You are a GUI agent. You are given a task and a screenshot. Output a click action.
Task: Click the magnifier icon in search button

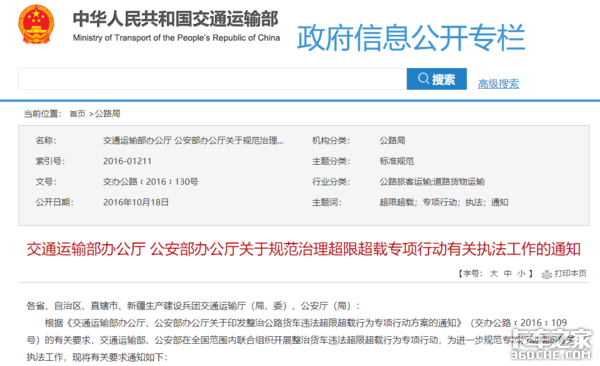point(423,78)
